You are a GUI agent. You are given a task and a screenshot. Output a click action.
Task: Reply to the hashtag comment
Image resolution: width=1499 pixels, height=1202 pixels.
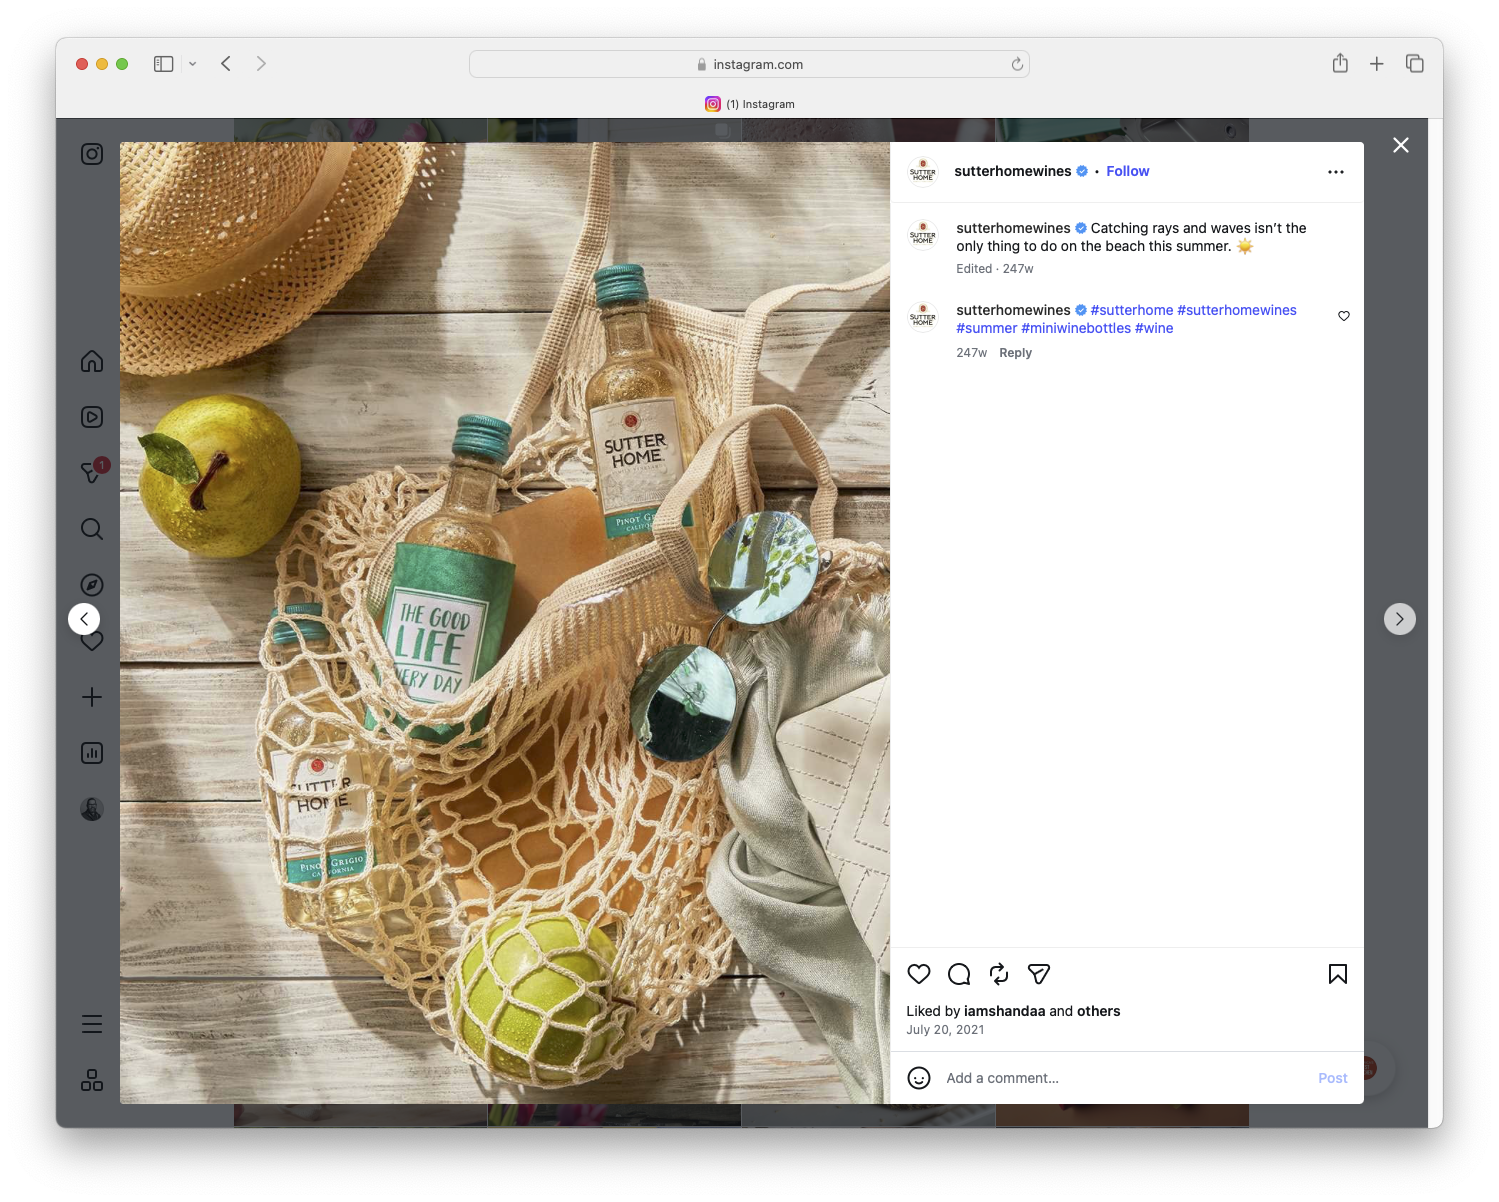pos(1016,353)
